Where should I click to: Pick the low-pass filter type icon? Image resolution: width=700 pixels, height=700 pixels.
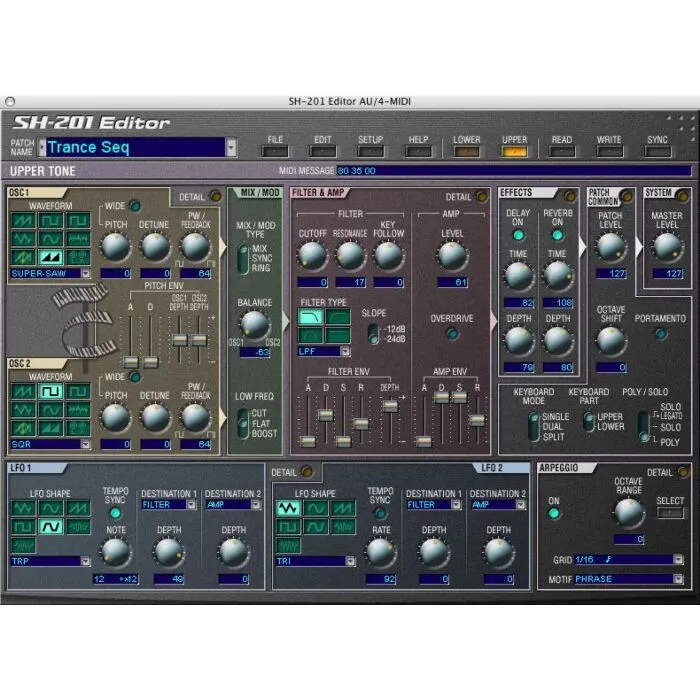(x=311, y=317)
